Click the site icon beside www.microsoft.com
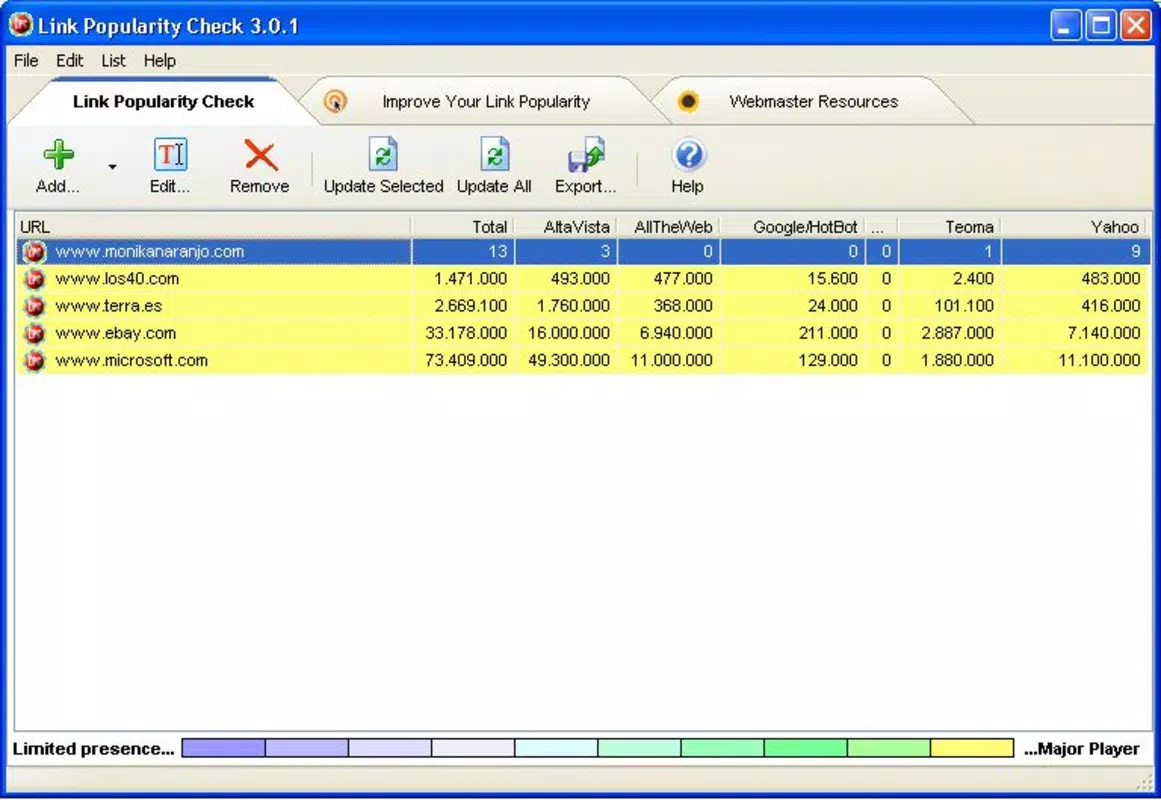This screenshot has height=800, width=1161. coord(34,361)
